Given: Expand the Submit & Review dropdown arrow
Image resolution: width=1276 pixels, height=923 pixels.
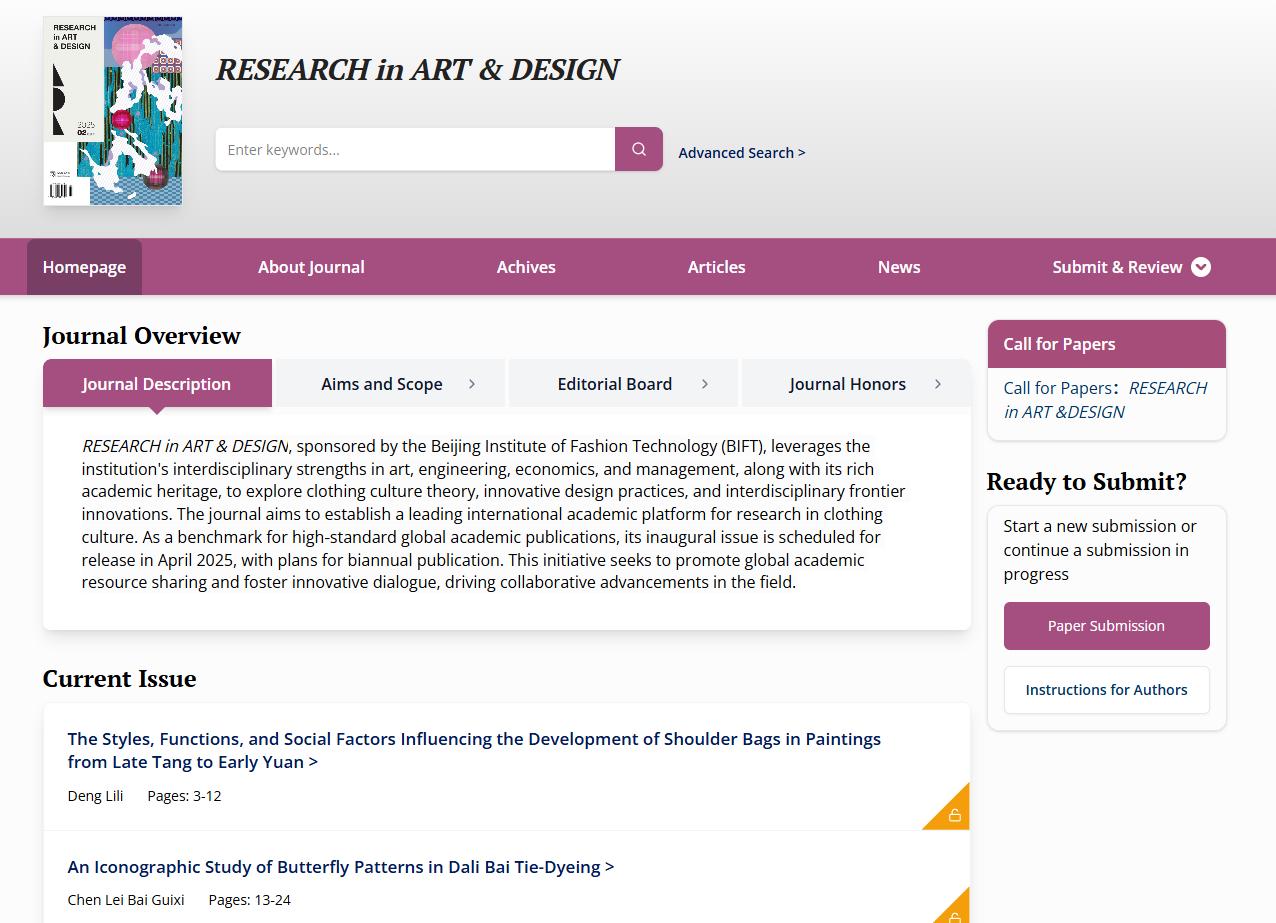Looking at the screenshot, I should pyautogui.click(x=1201, y=267).
